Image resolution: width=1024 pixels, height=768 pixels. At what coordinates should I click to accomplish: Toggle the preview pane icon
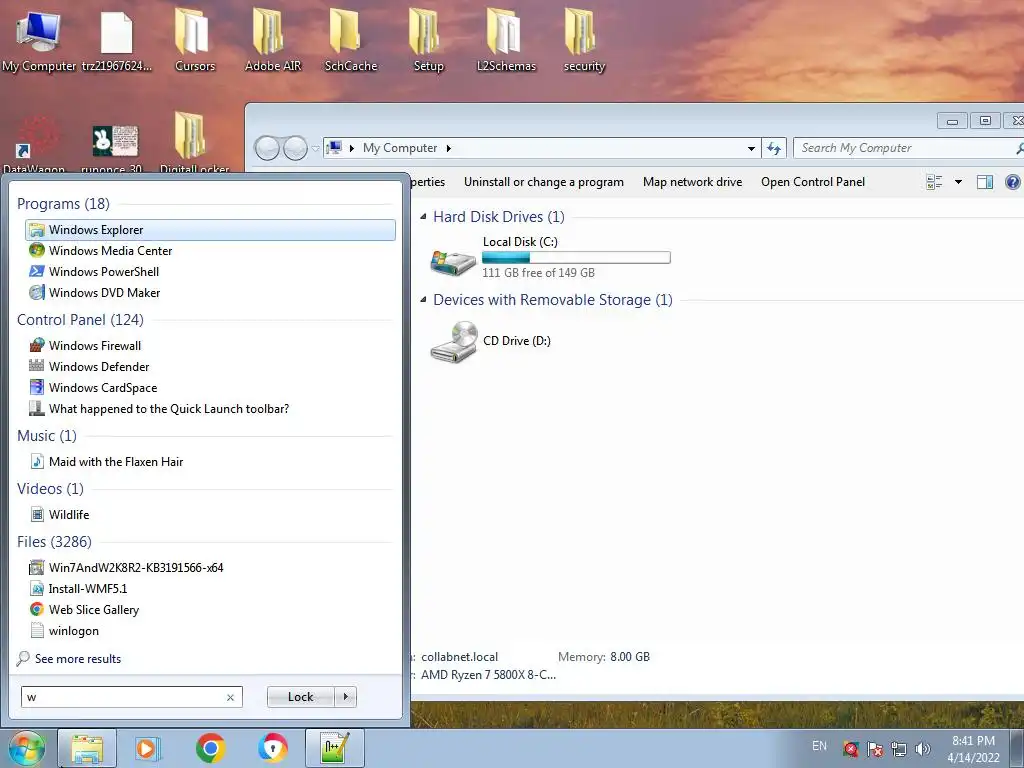click(985, 182)
